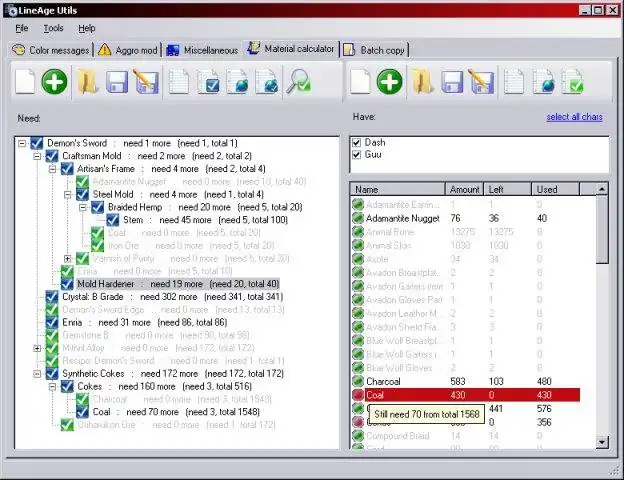Click the globe document icon beside the magnifier
The image size is (624, 480).
coord(267,82)
